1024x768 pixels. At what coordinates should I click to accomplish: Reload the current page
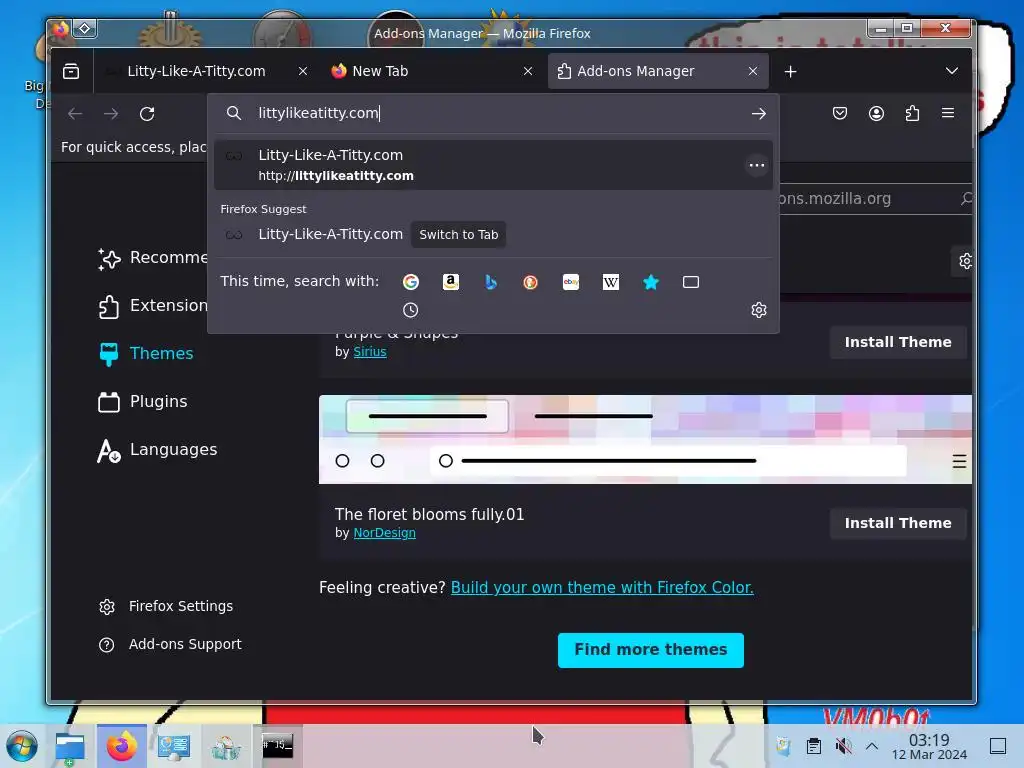pyautogui.click(x=147, y=114)
